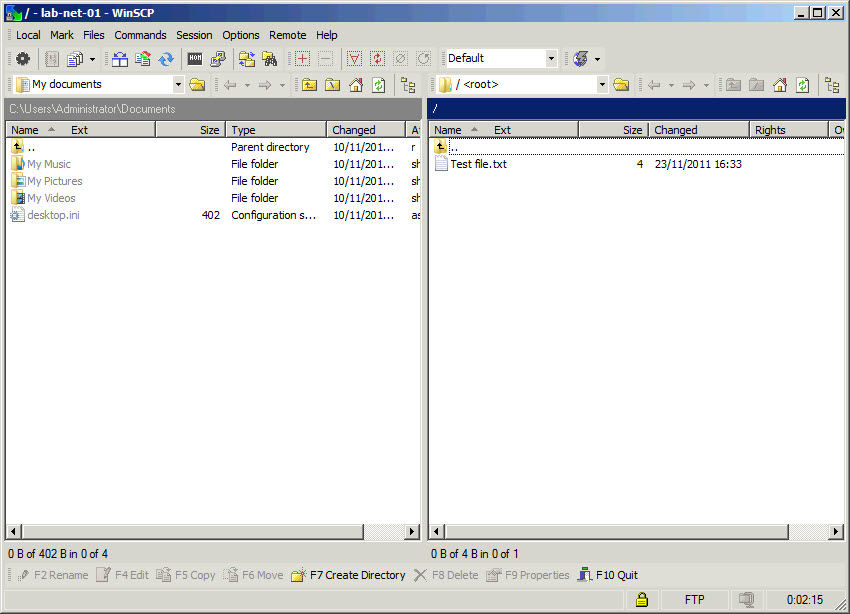Click remote Back arrow
850x614 pixels.
(654, 85)
